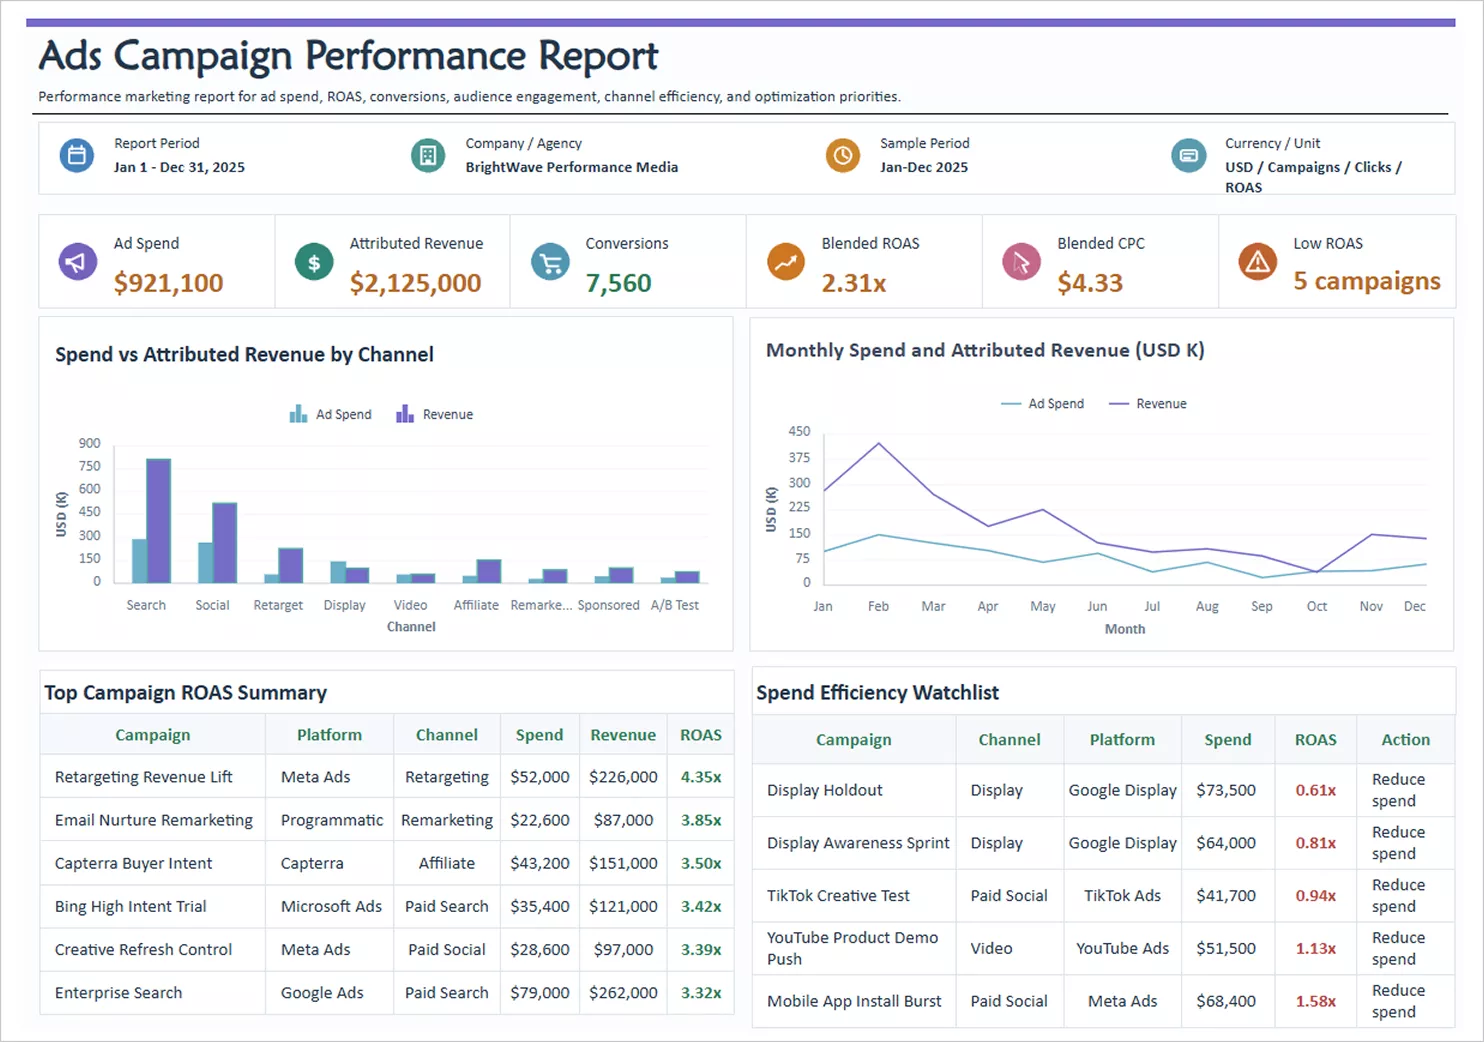
Task: Click the 5 campaigns Low ROAS value
Action: click(x=1367, y=281)
